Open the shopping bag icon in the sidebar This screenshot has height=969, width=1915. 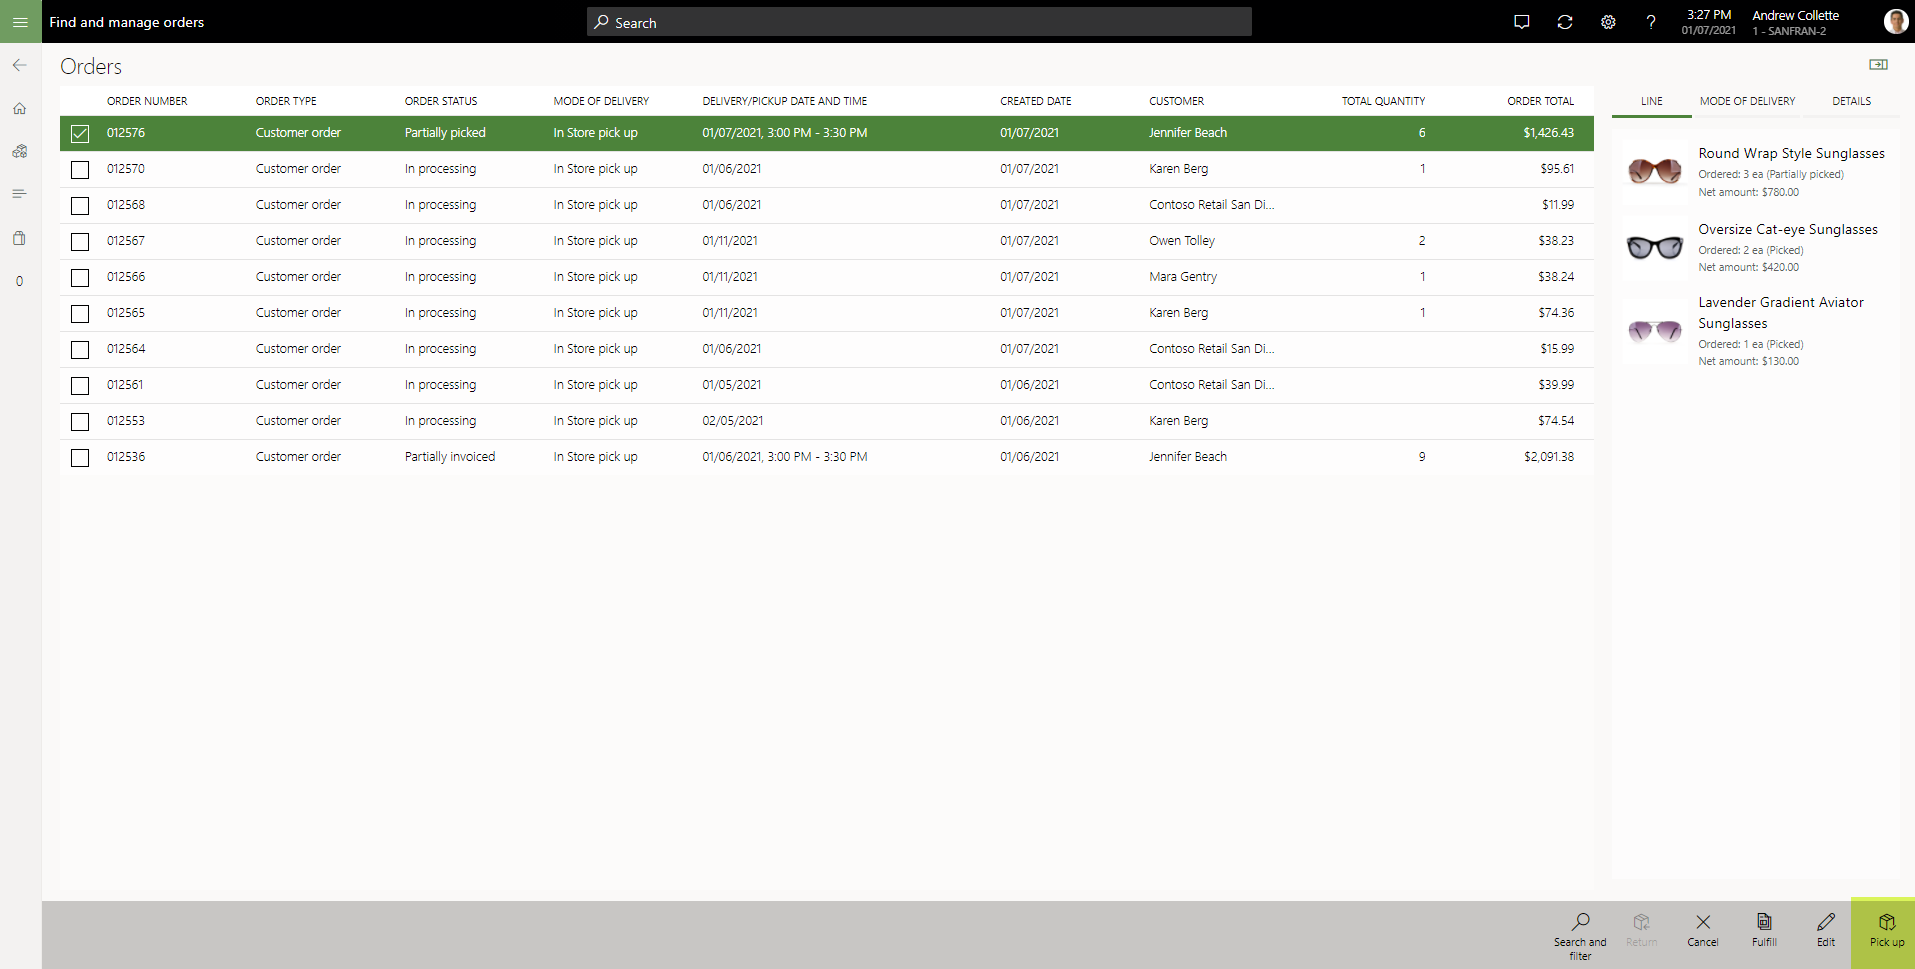coord(19,237)
